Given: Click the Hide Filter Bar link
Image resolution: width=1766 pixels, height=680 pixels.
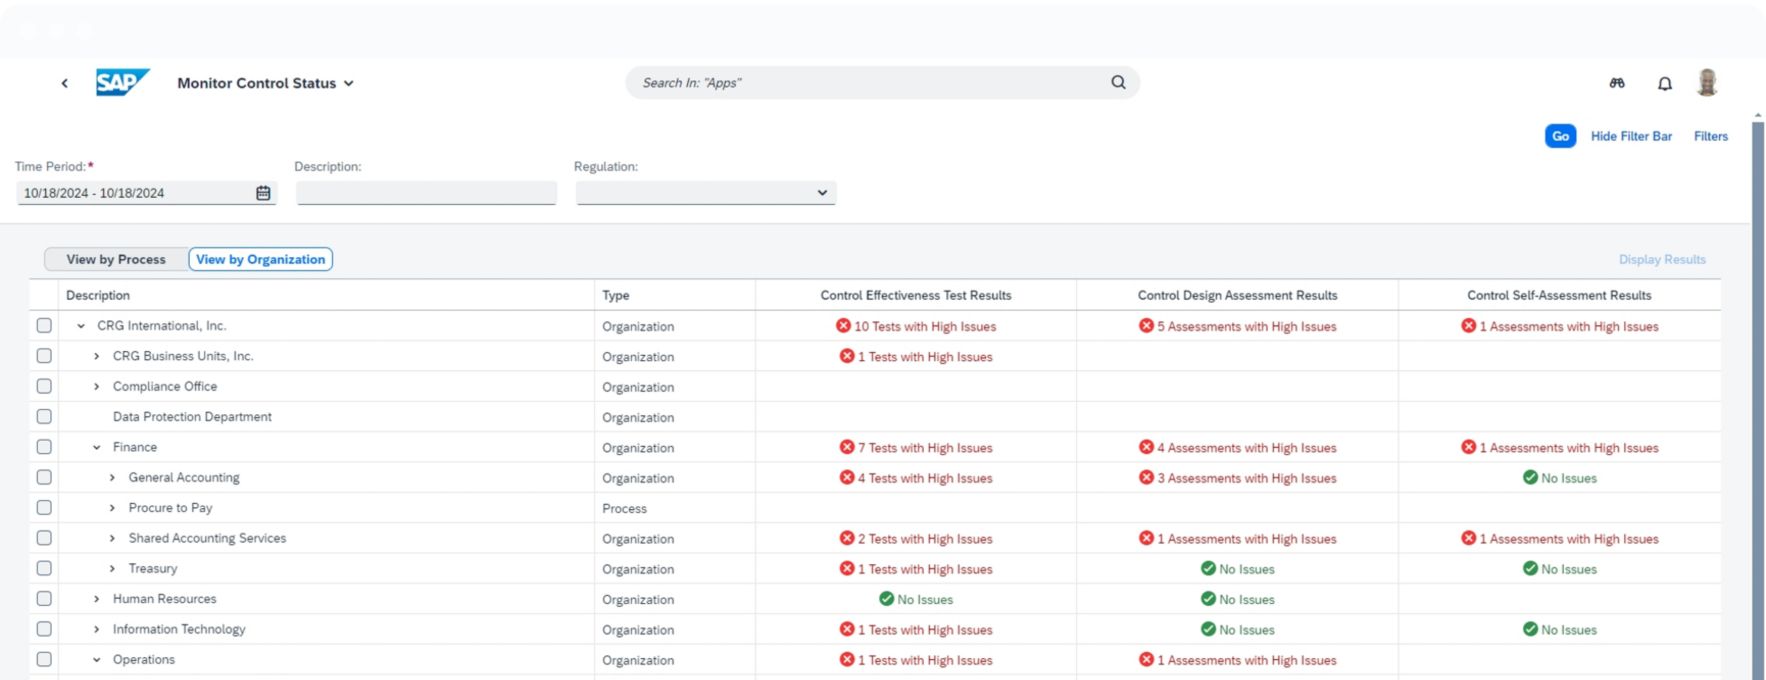Looking at the screenshot, I should pos(1630,136).
